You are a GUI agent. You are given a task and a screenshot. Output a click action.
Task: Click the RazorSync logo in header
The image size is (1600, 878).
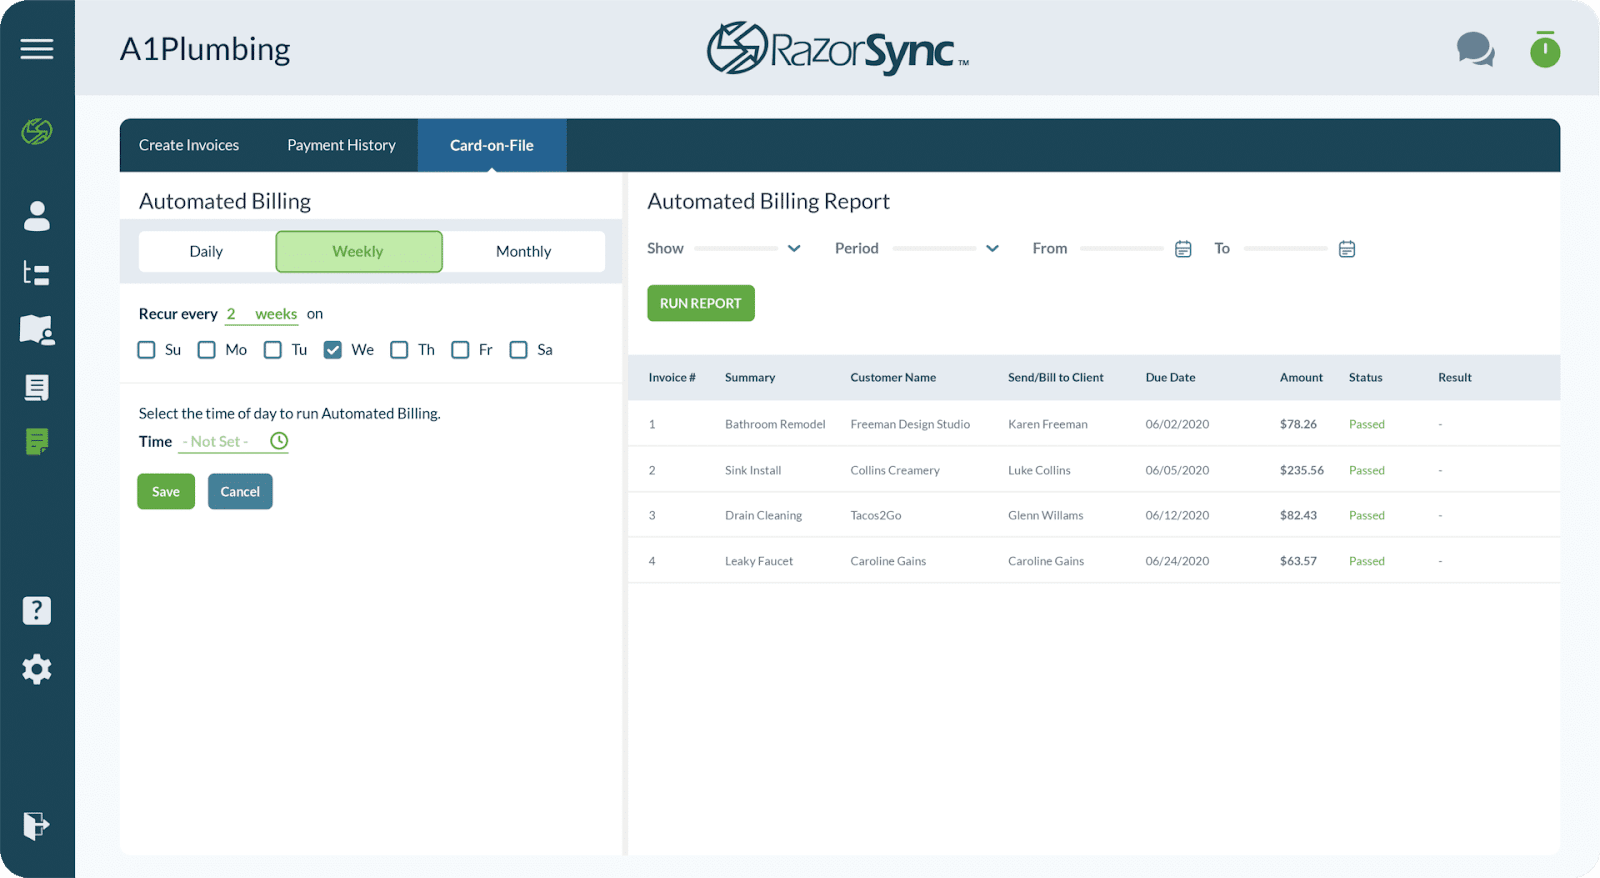click(838, 48)
